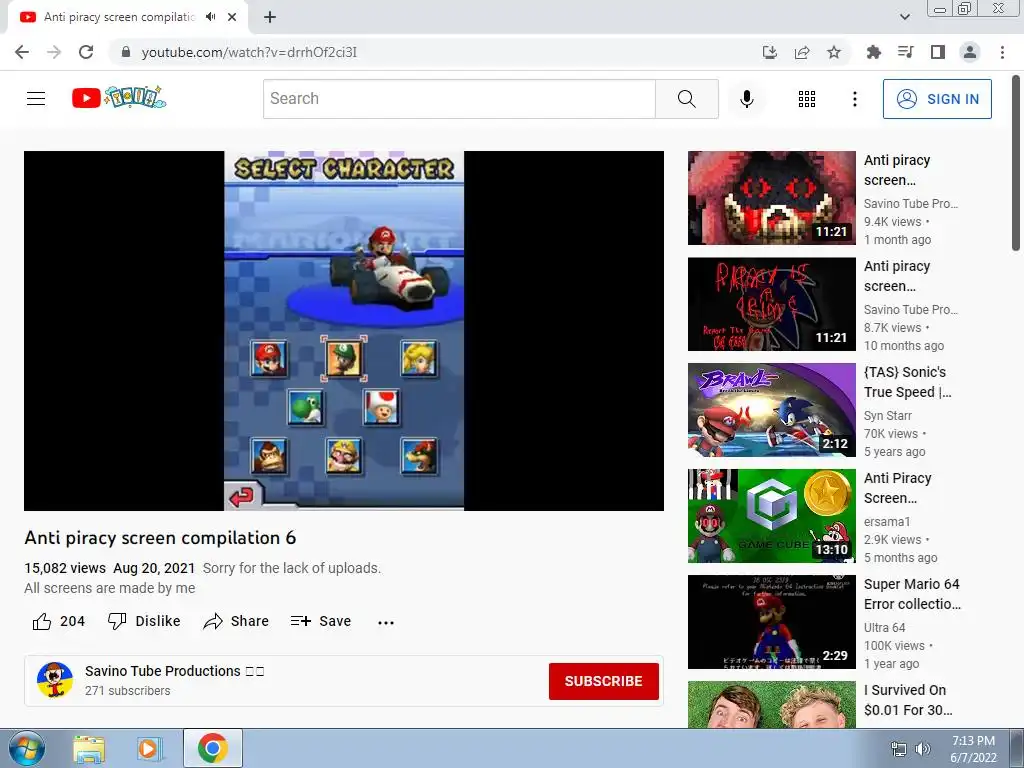Open the Brawl Mario Sonic thumbnail
1024x768 pixels.
(x=771, y=409)
